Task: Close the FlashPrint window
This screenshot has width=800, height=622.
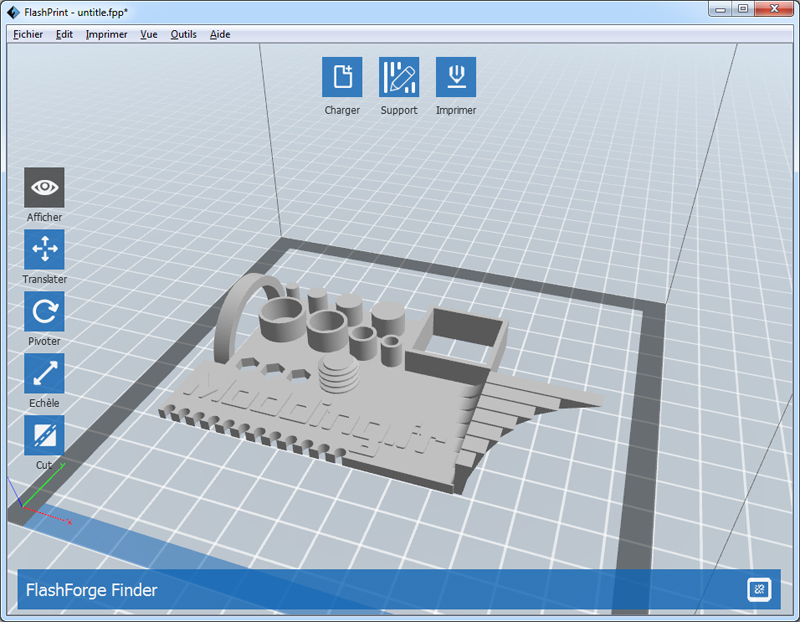Action: [774, 9]
